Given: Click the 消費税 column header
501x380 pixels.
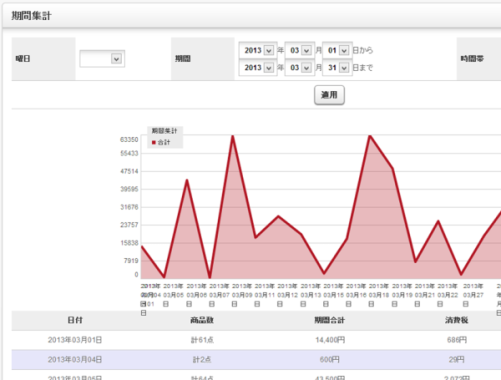Looking at the screenshot, I should pos(457,320).
